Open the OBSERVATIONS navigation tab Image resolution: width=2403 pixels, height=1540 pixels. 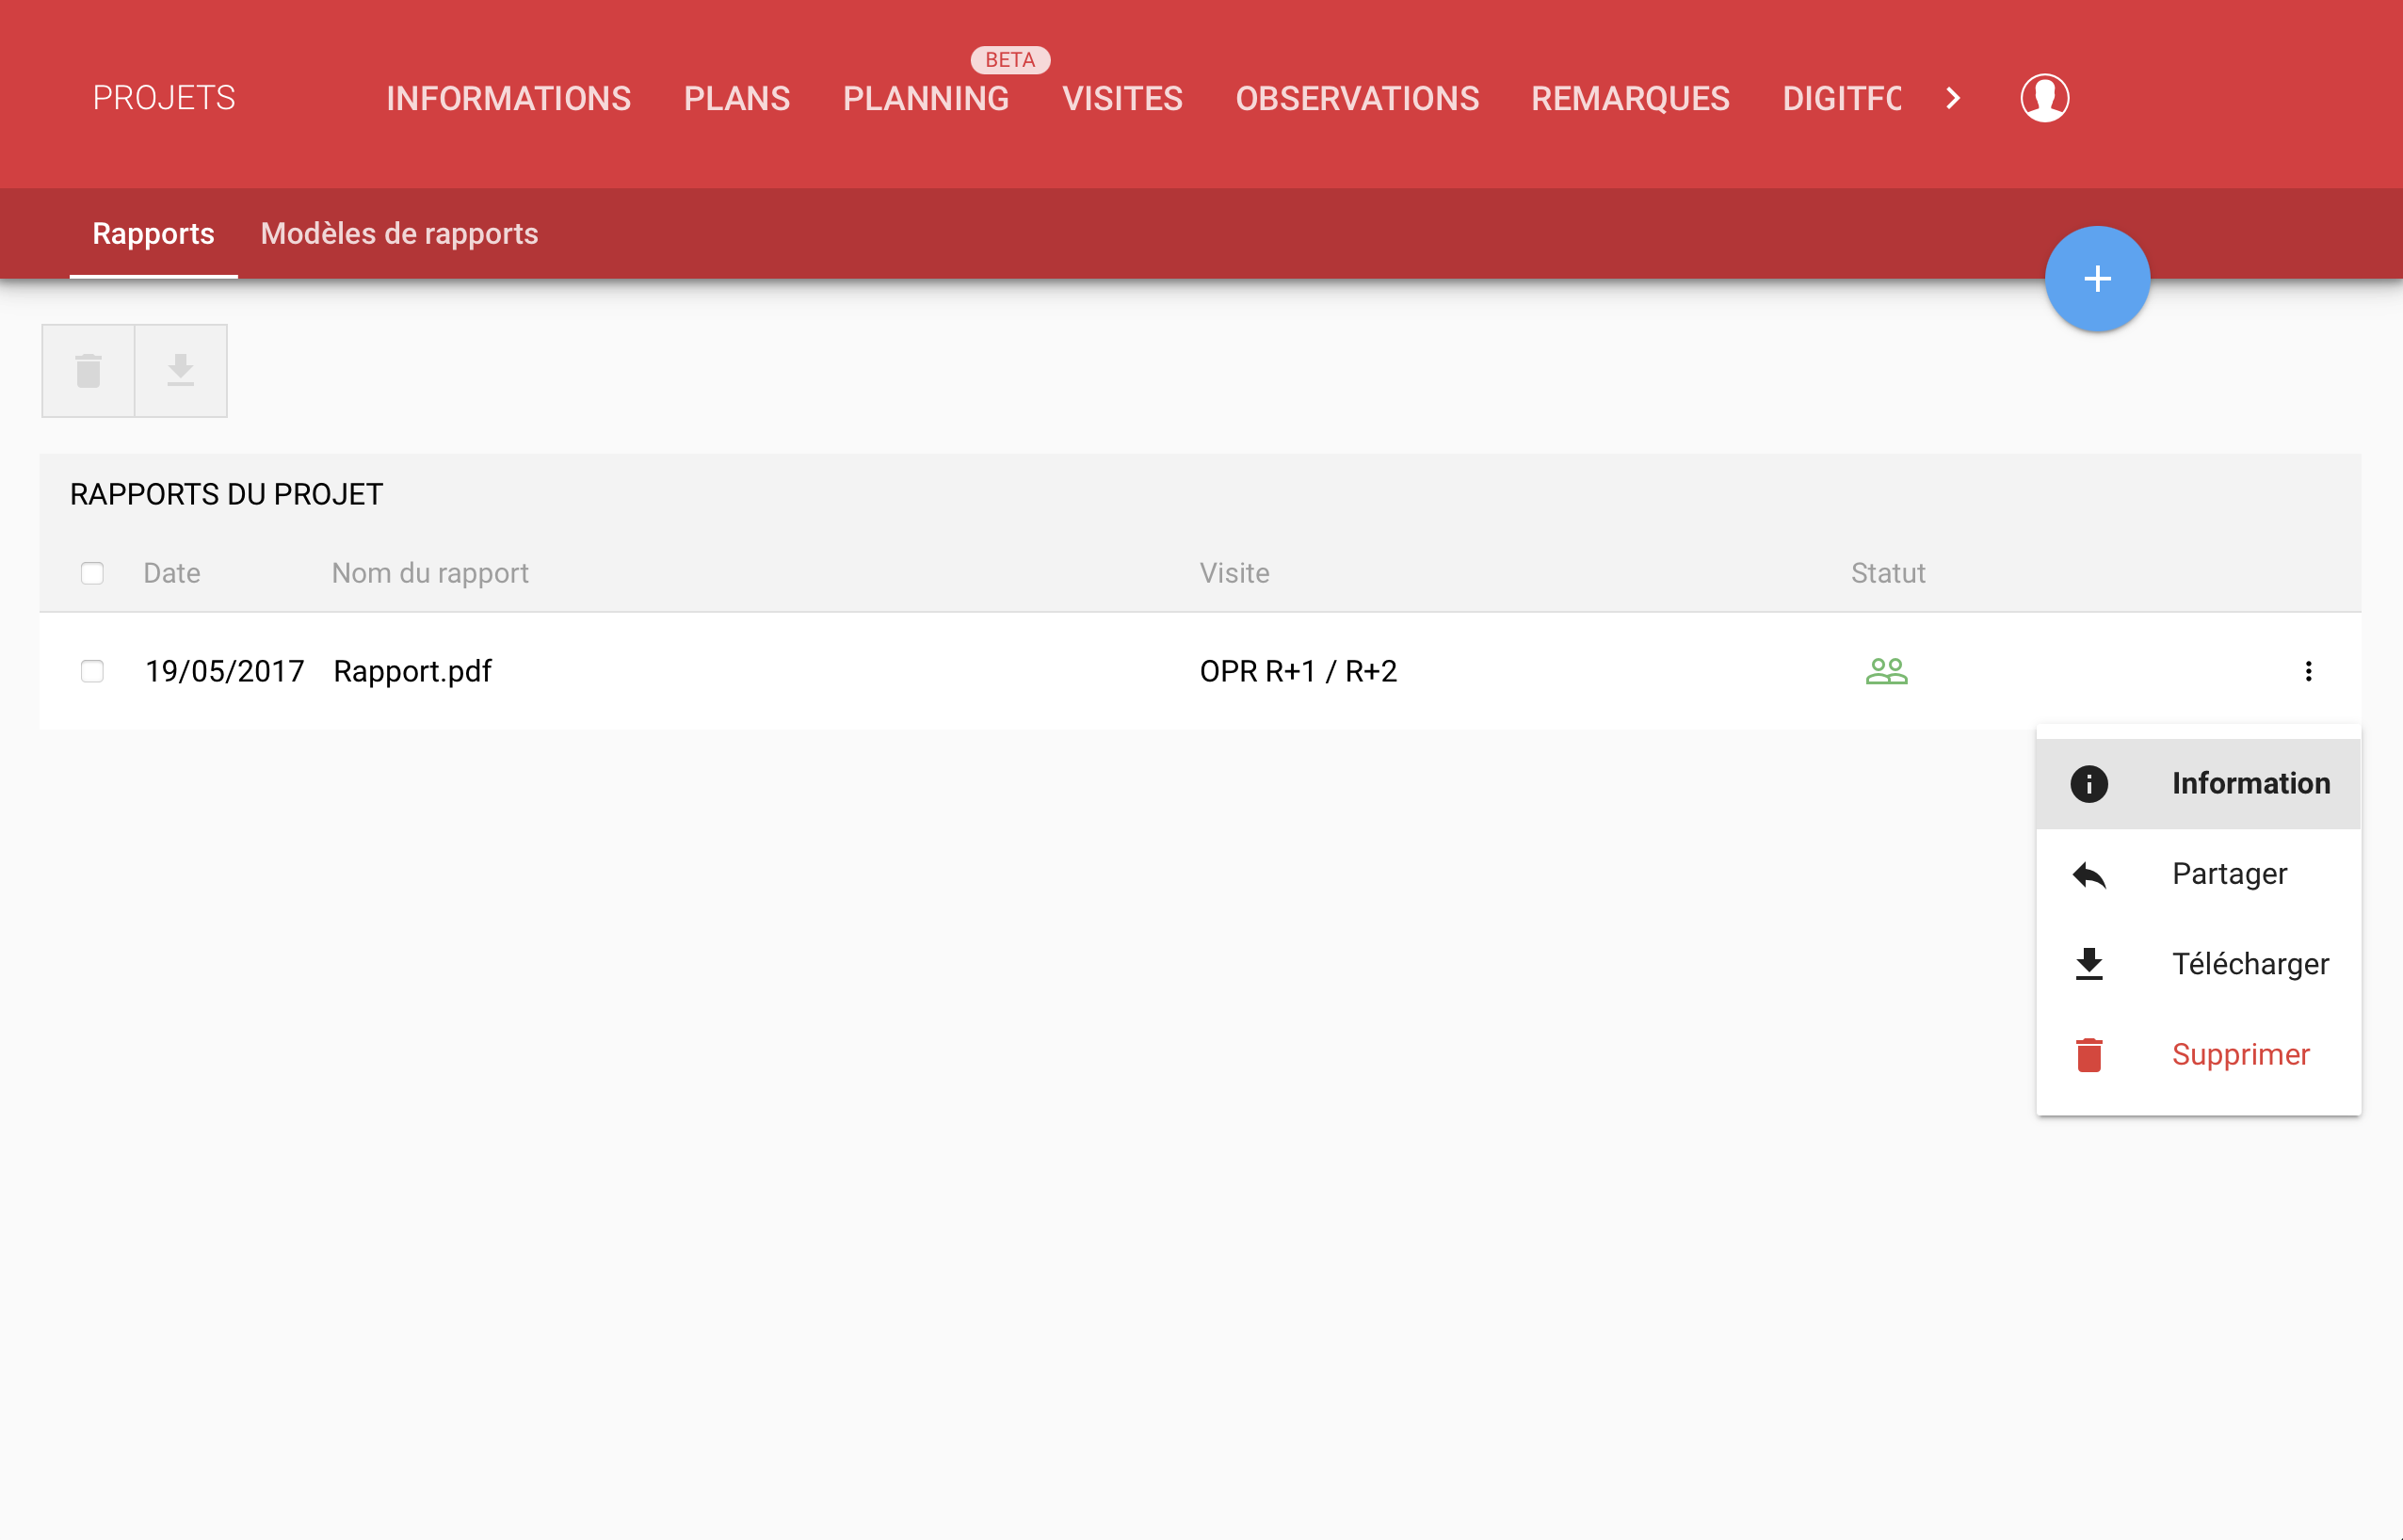[1357, 98]
